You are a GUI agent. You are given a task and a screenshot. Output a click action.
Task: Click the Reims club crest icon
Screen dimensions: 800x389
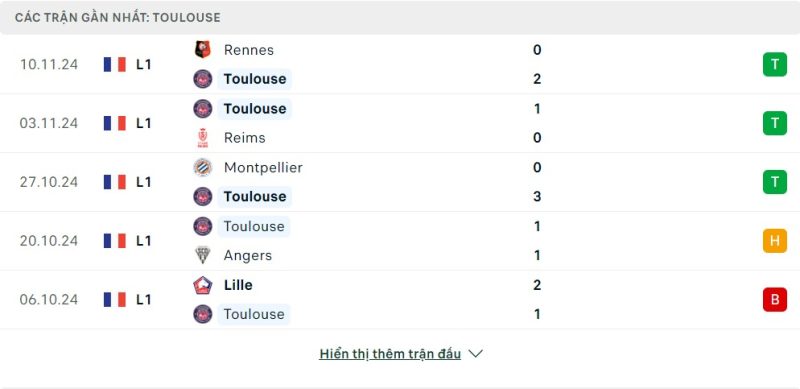coord(203,138)
